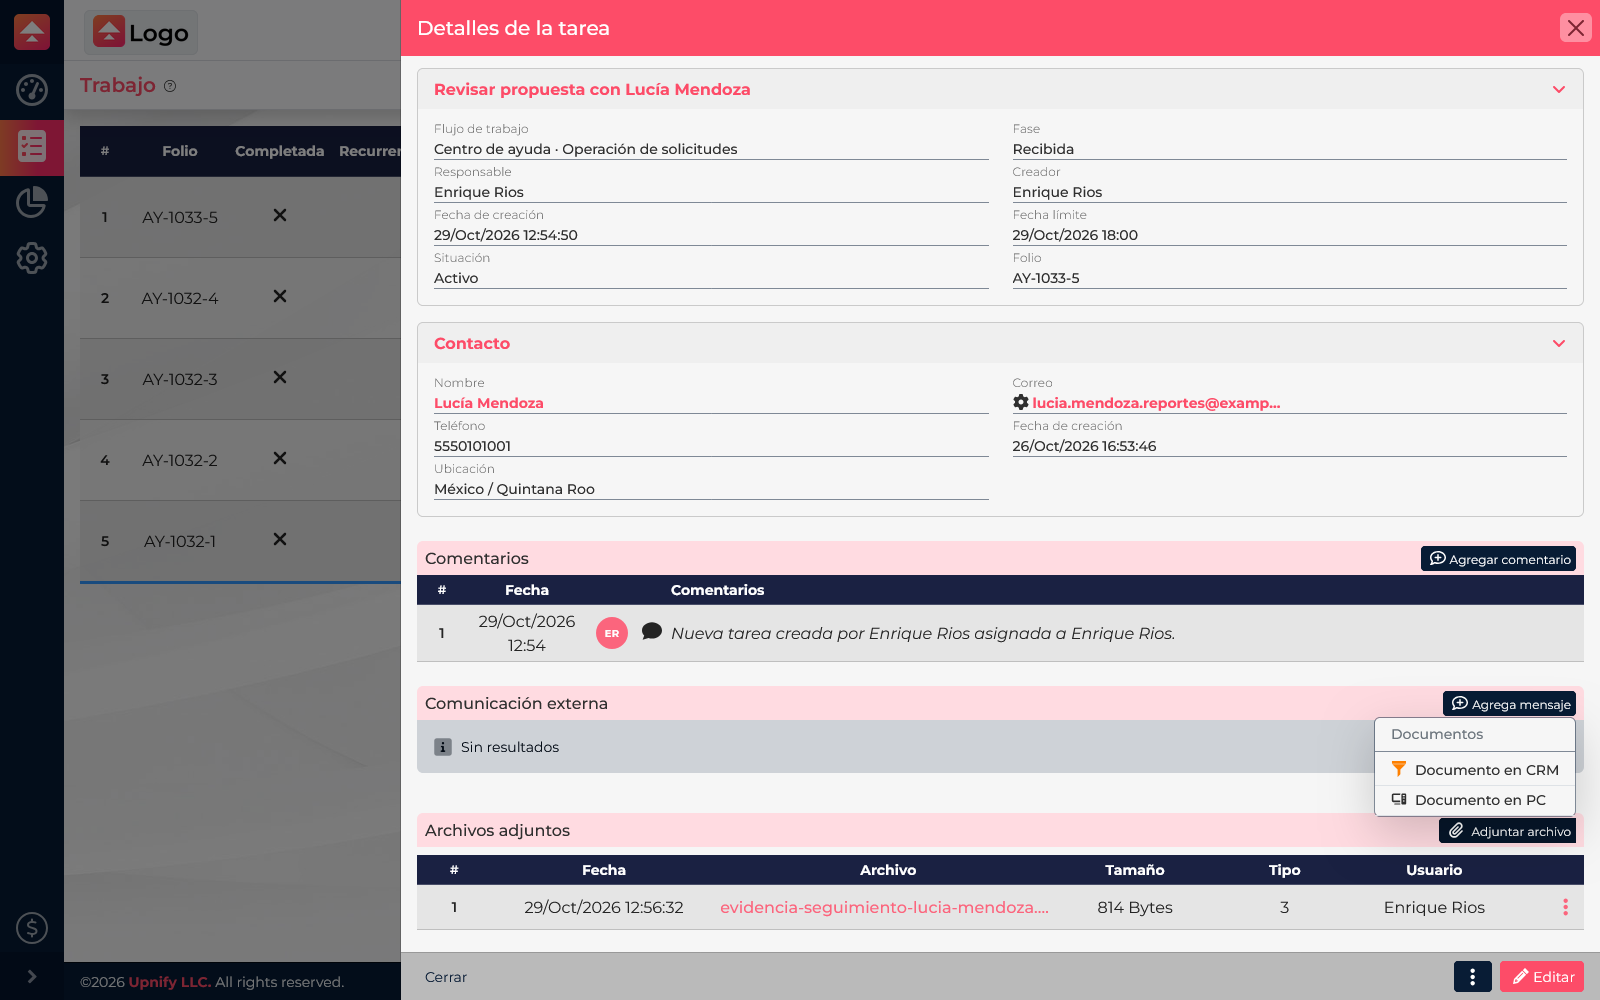This screenshot has width=1600, height=1000.
Task: Open the dashboard gauge icon in sidebar
Action: pos(32,90)
